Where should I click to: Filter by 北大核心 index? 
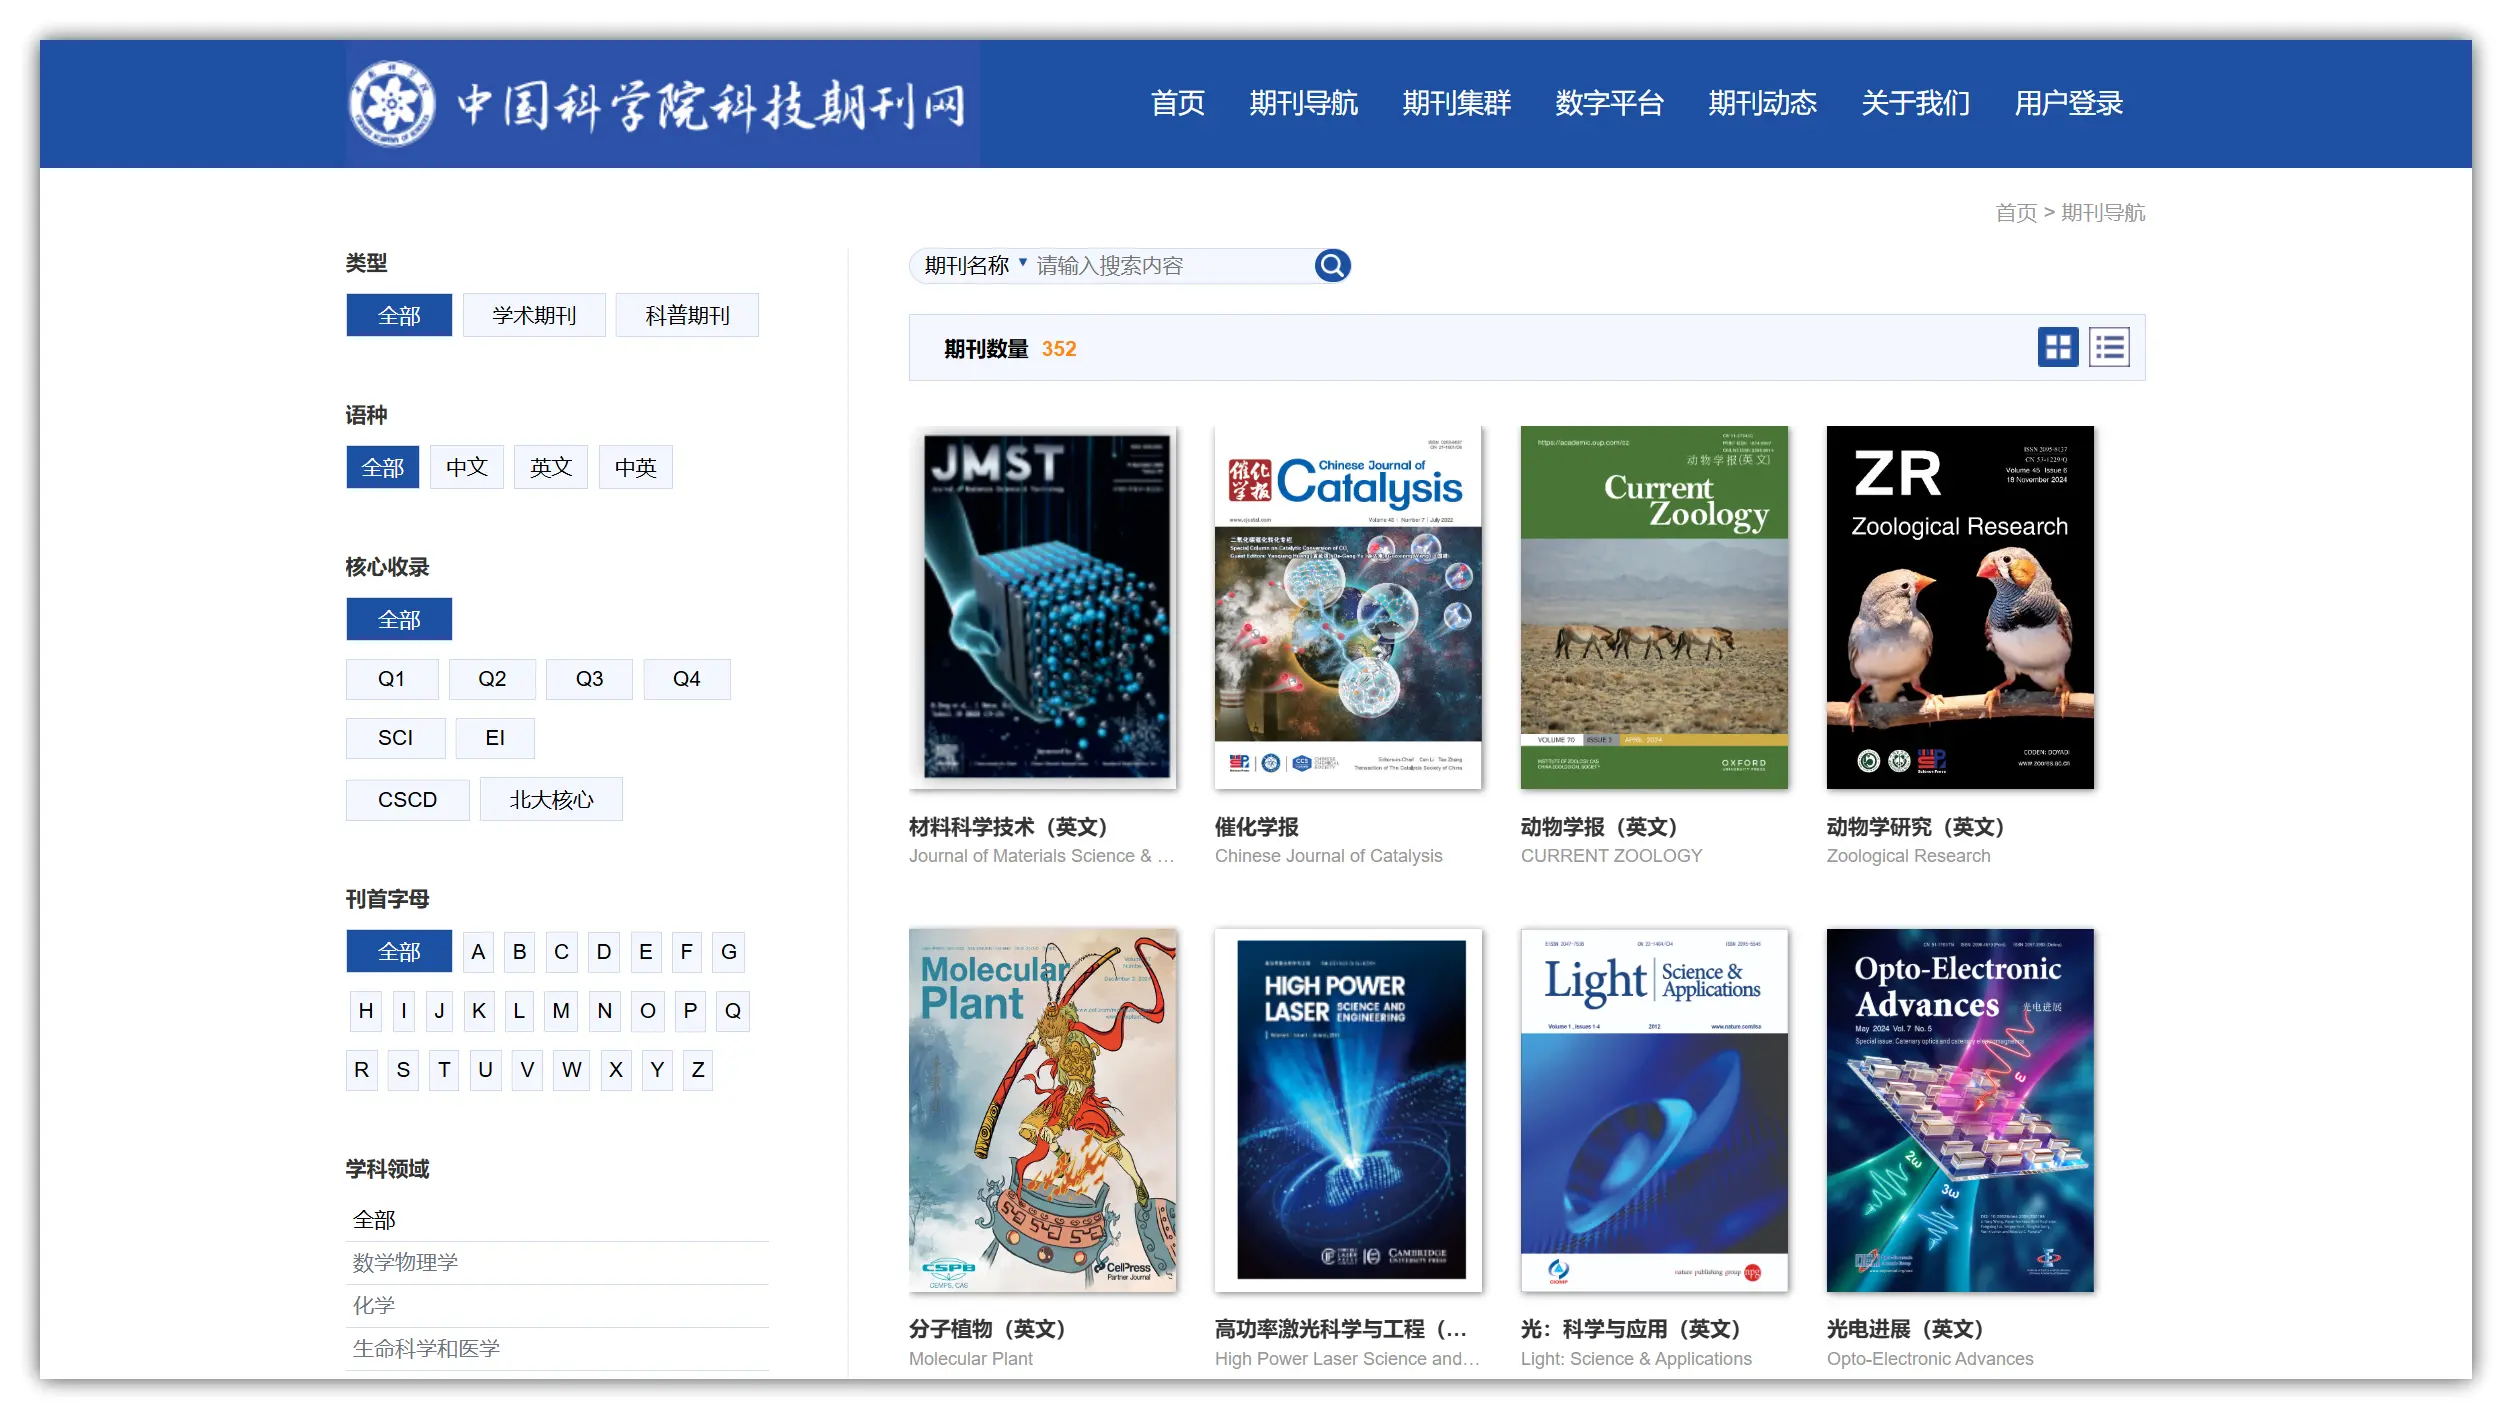pos(551,800)
